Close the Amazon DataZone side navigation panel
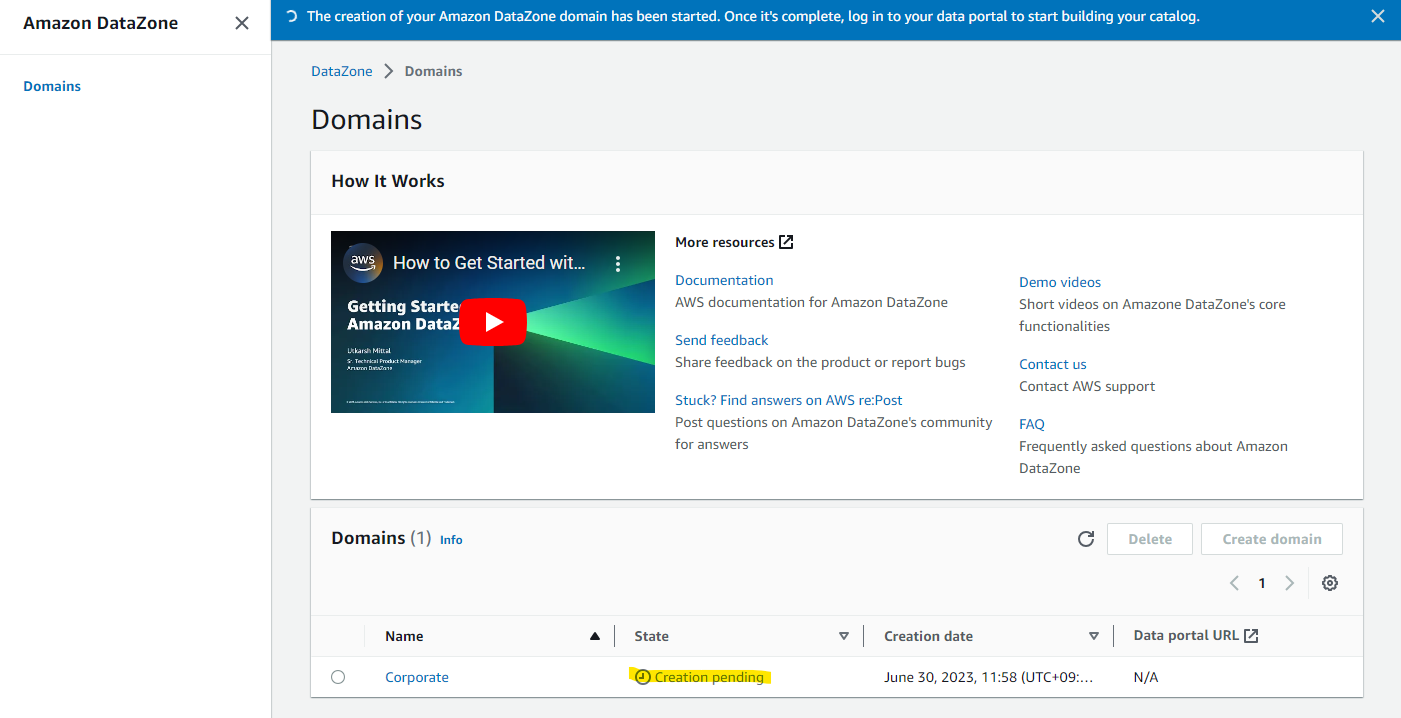 [x=242, y=23]
